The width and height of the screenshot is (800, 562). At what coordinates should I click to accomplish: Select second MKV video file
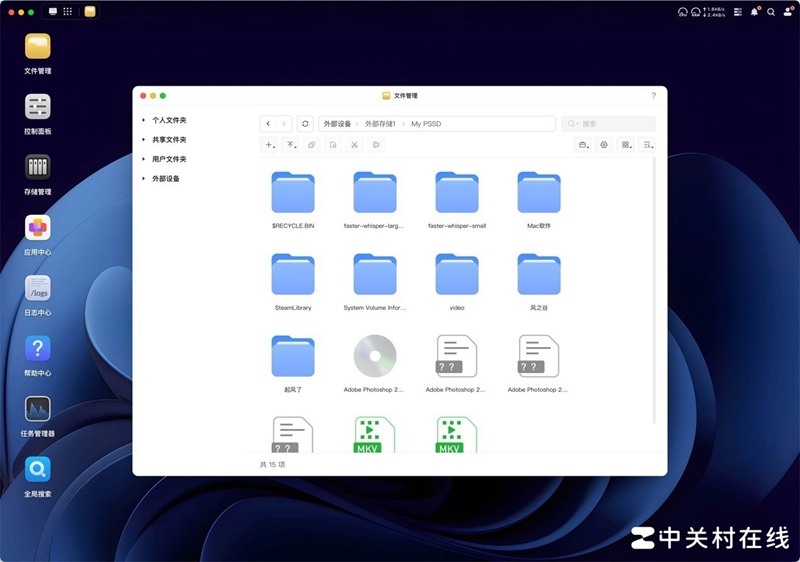click(457, 435)
